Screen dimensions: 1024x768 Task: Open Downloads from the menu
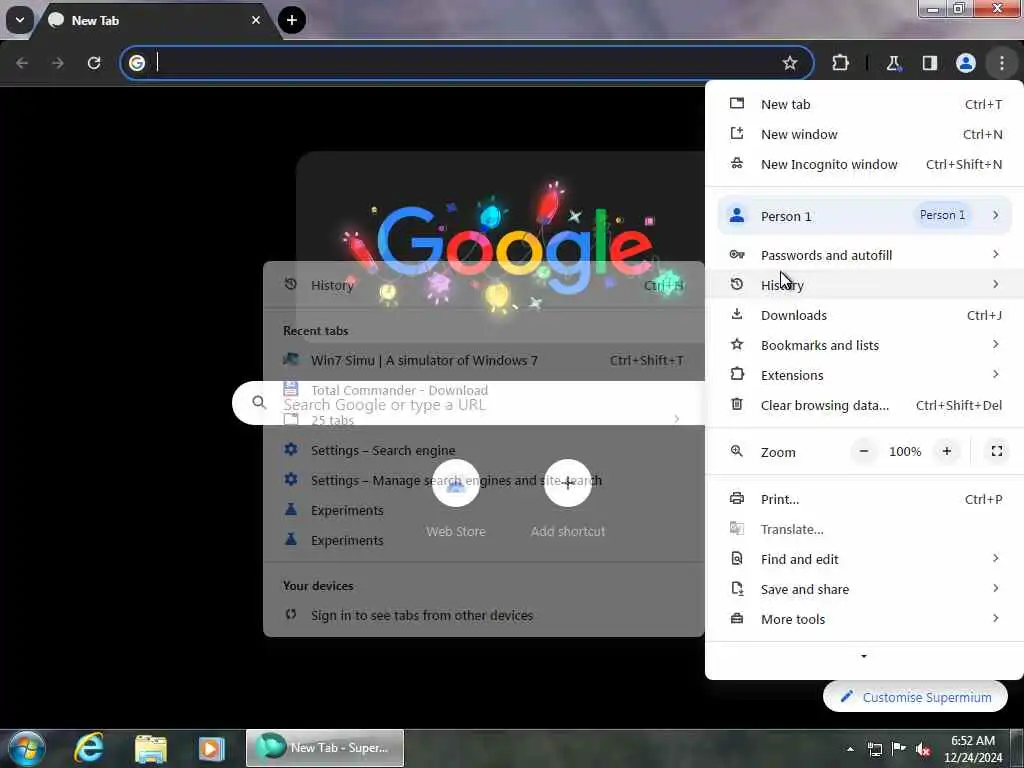[x=864, y=315]
